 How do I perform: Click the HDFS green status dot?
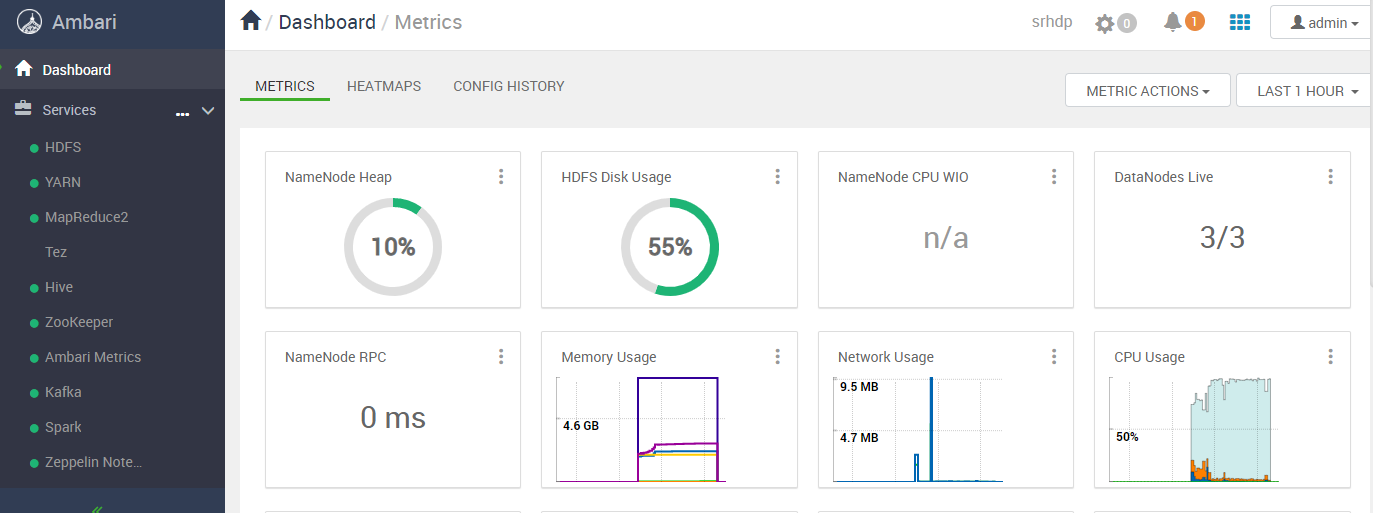click(34, 148)
